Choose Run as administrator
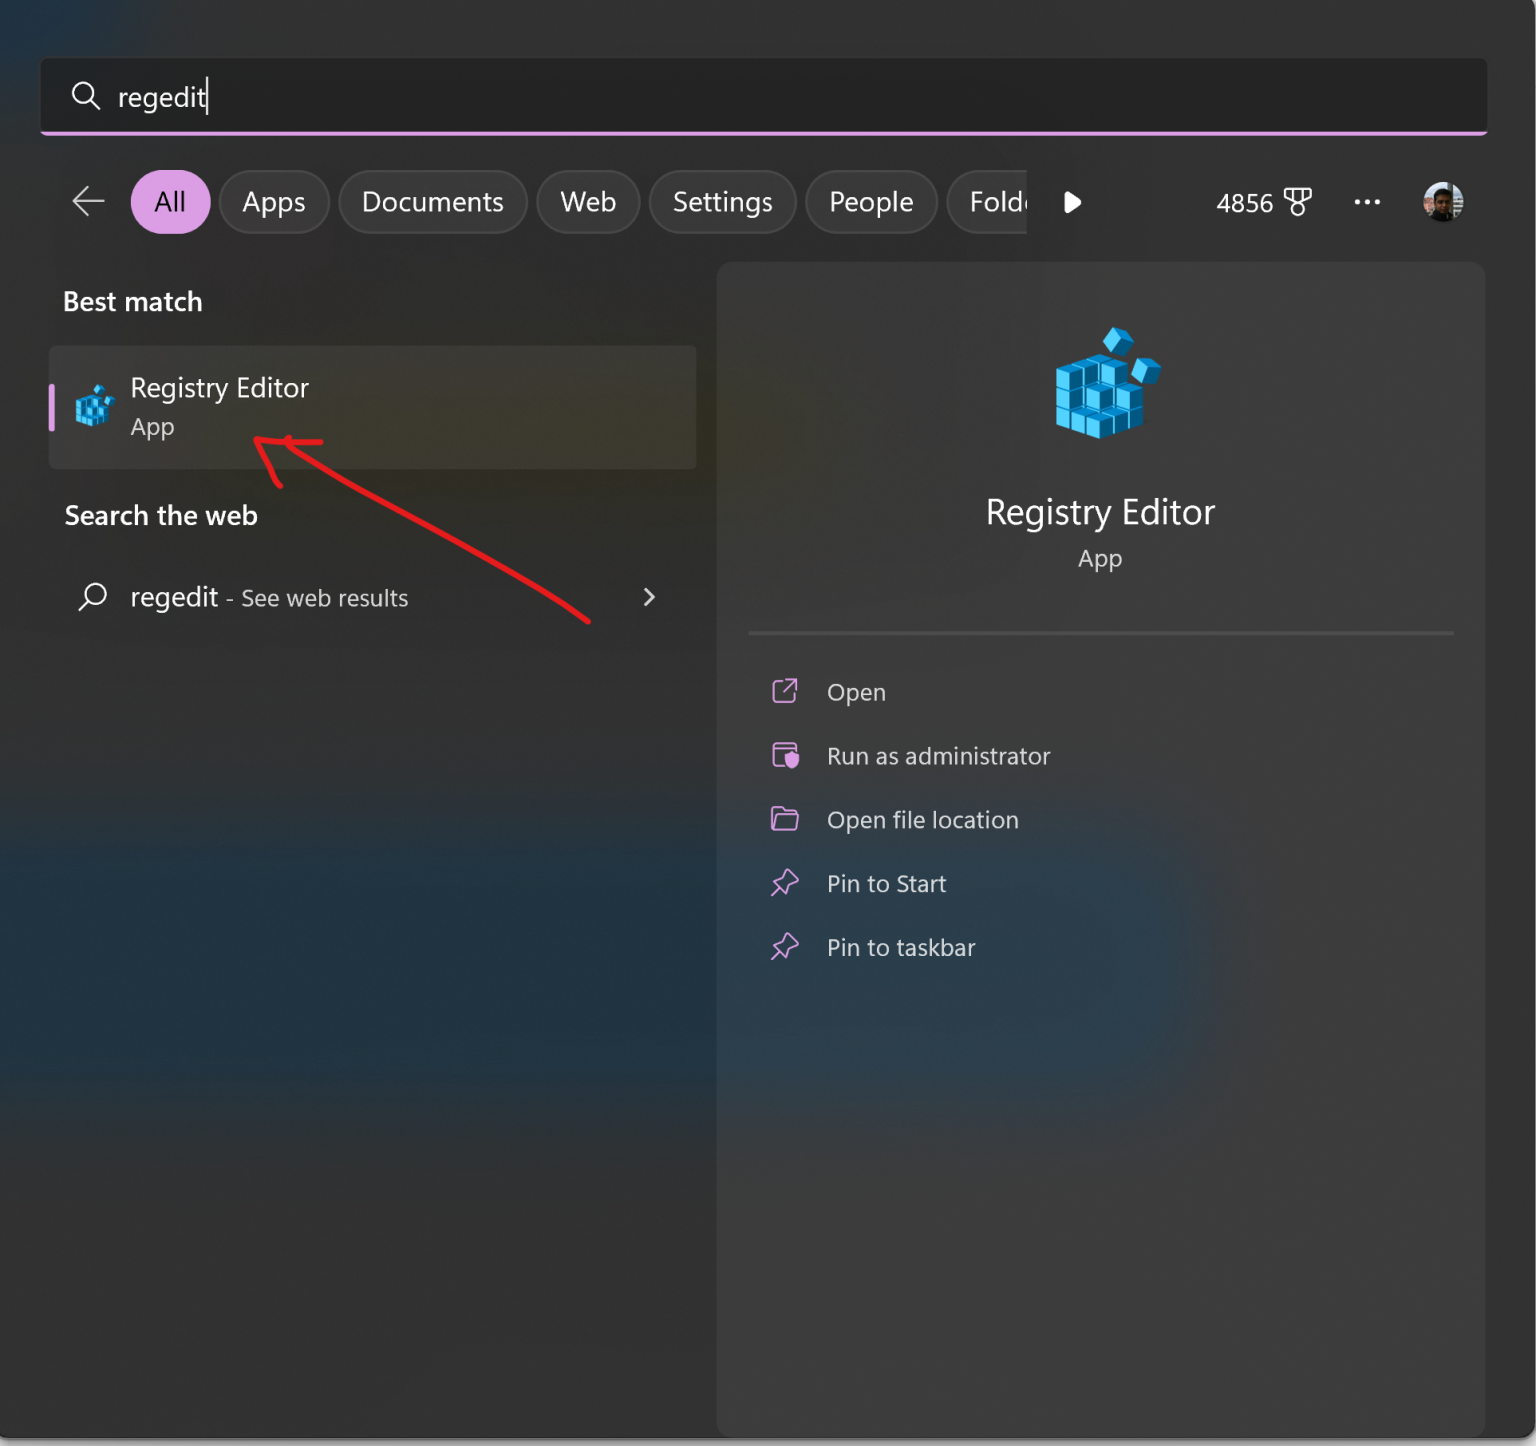This screenshot has width=1536, height=1446. [938, 756]
